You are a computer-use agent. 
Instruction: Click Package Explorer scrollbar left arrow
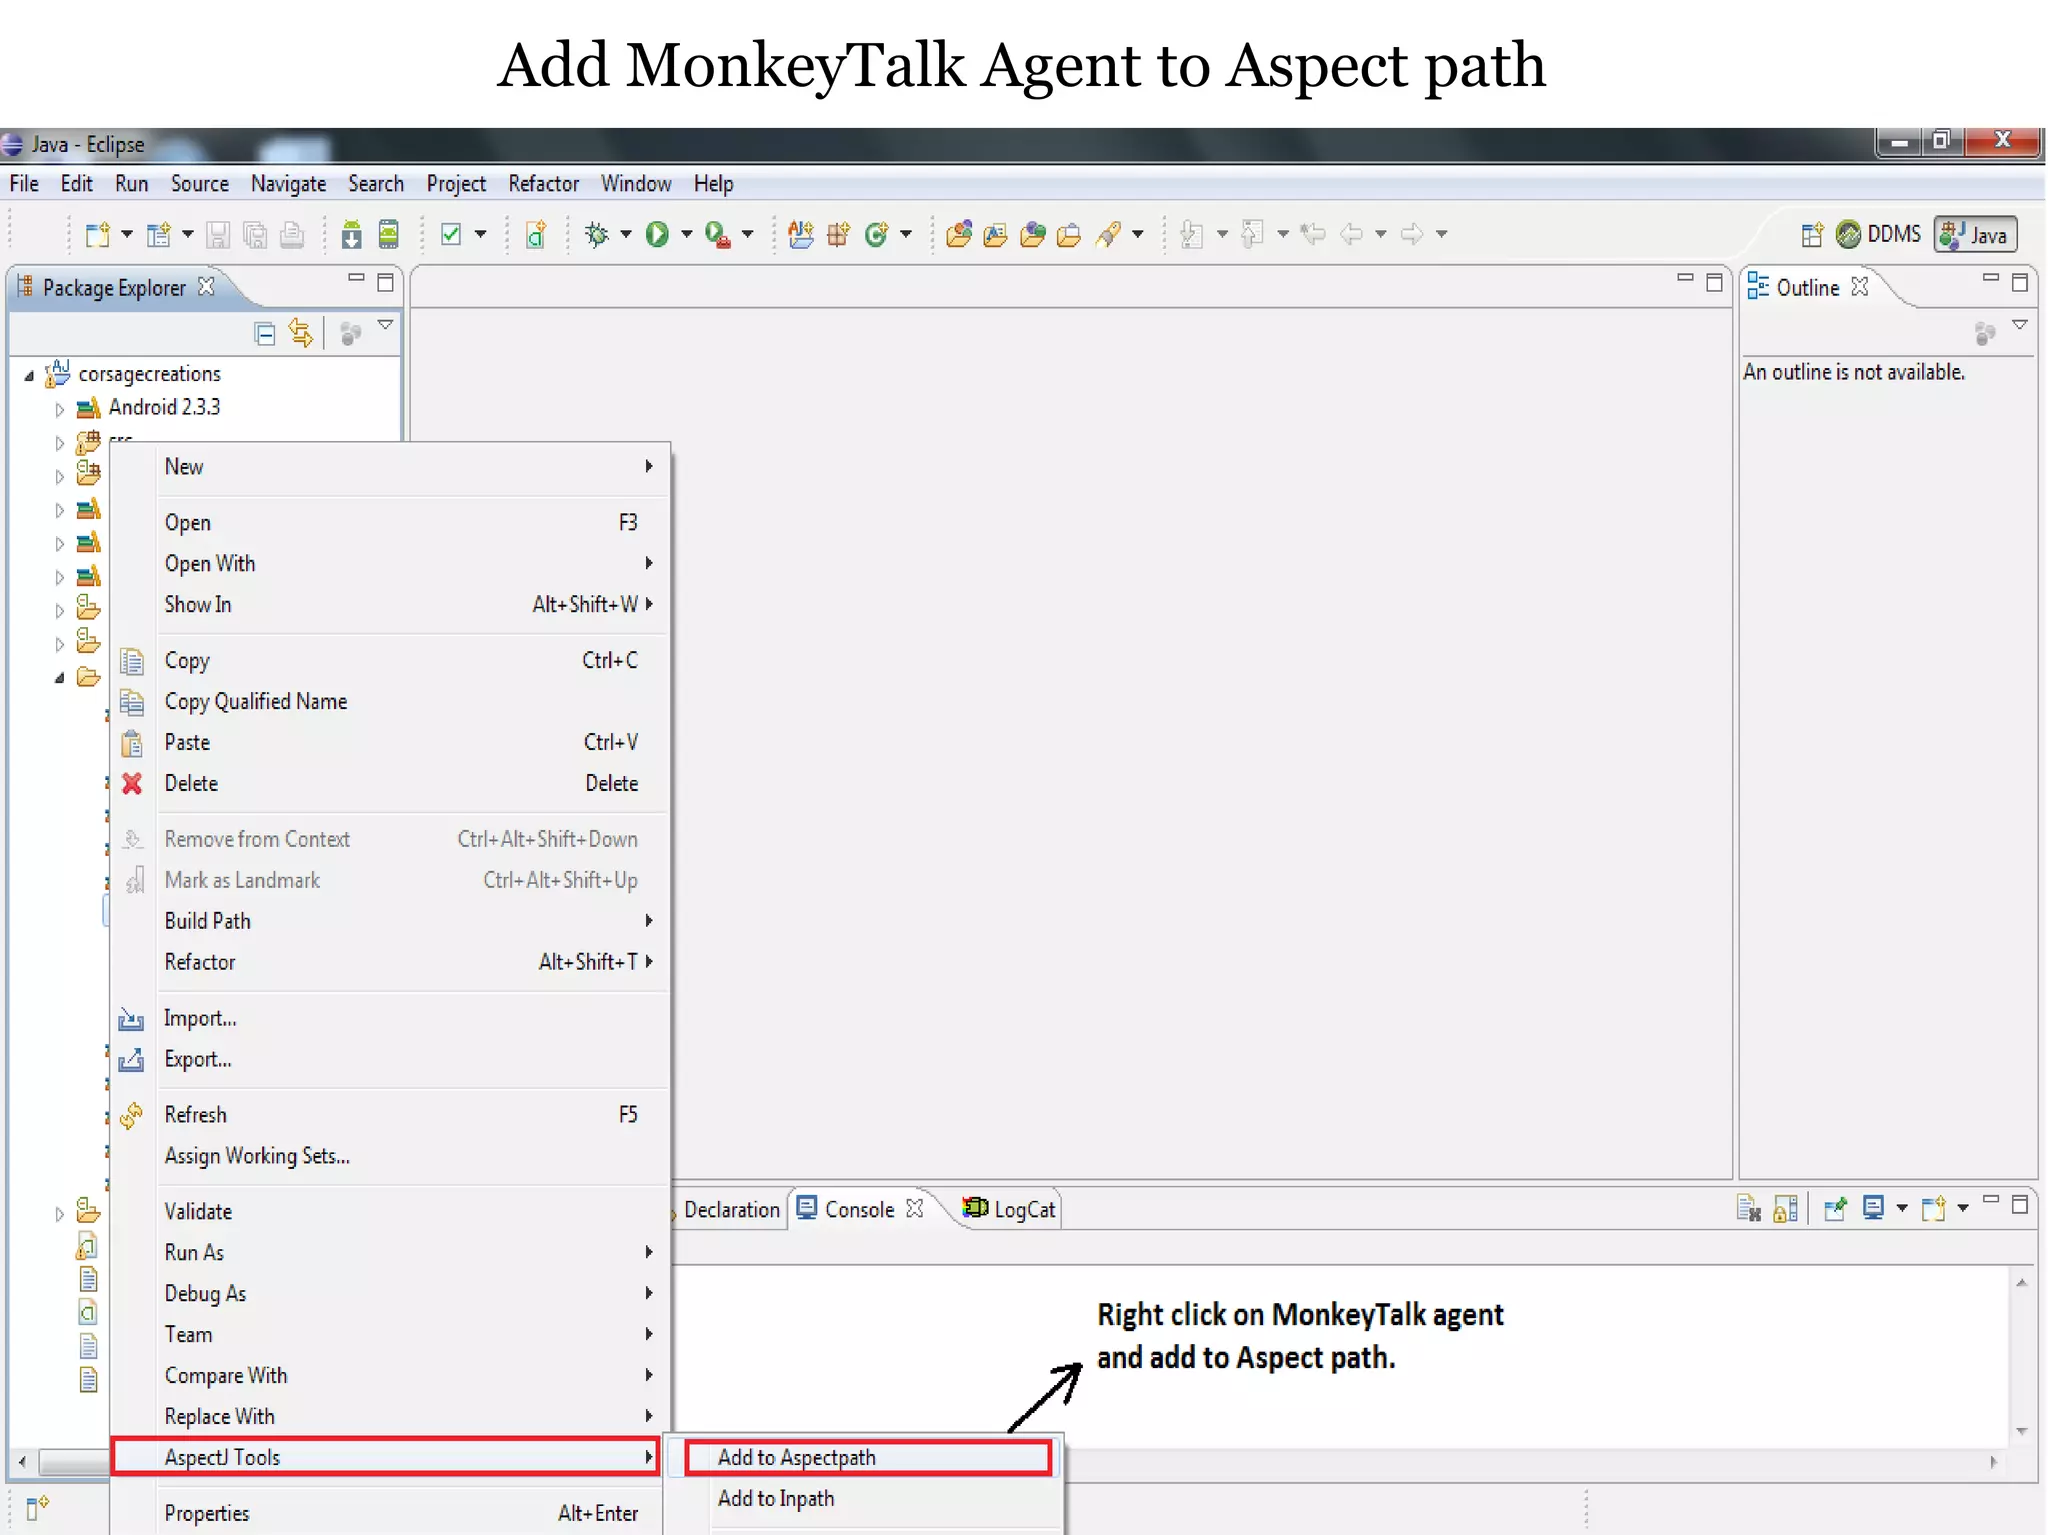tap(22, 1462)
